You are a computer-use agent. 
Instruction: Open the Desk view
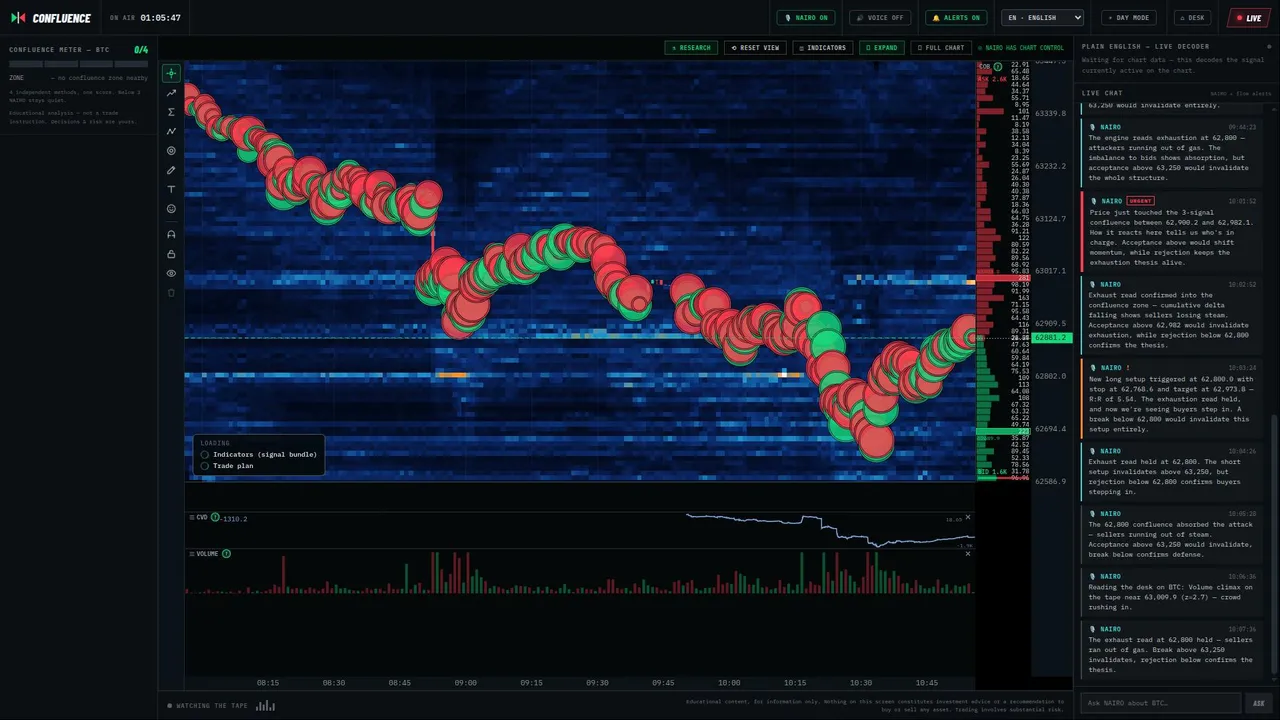point(1192,18)
